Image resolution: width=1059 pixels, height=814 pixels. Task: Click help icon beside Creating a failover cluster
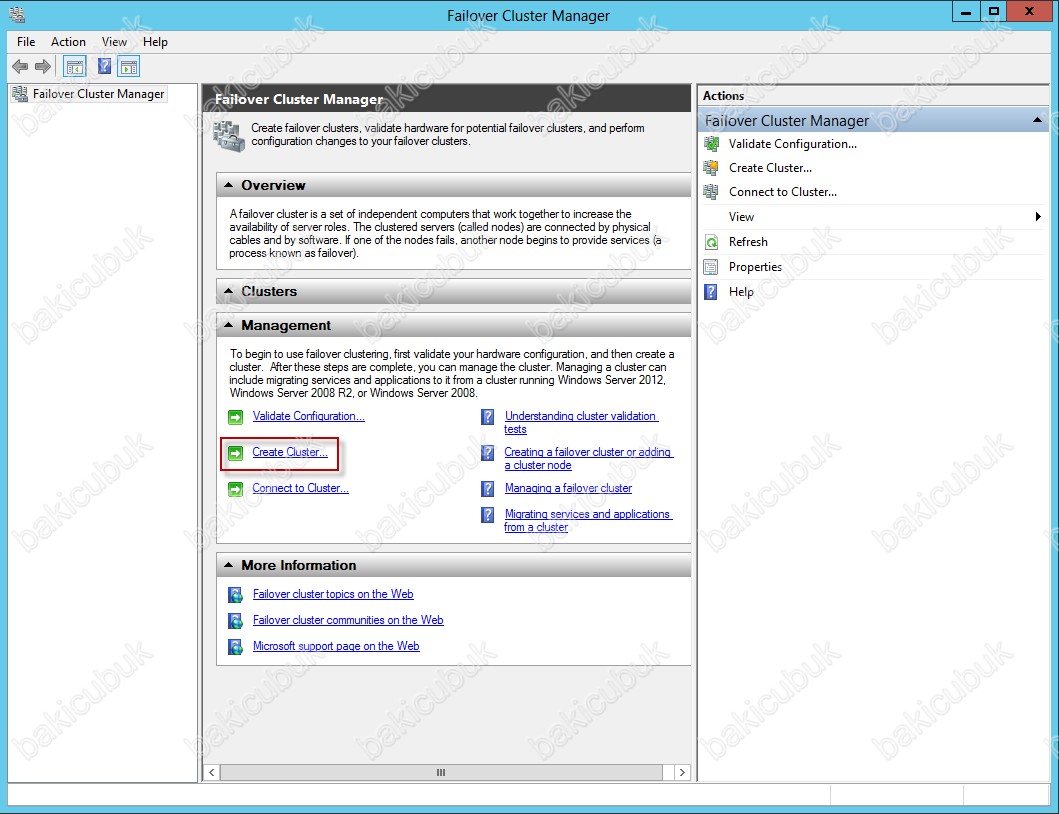click(x=488, y=453)
